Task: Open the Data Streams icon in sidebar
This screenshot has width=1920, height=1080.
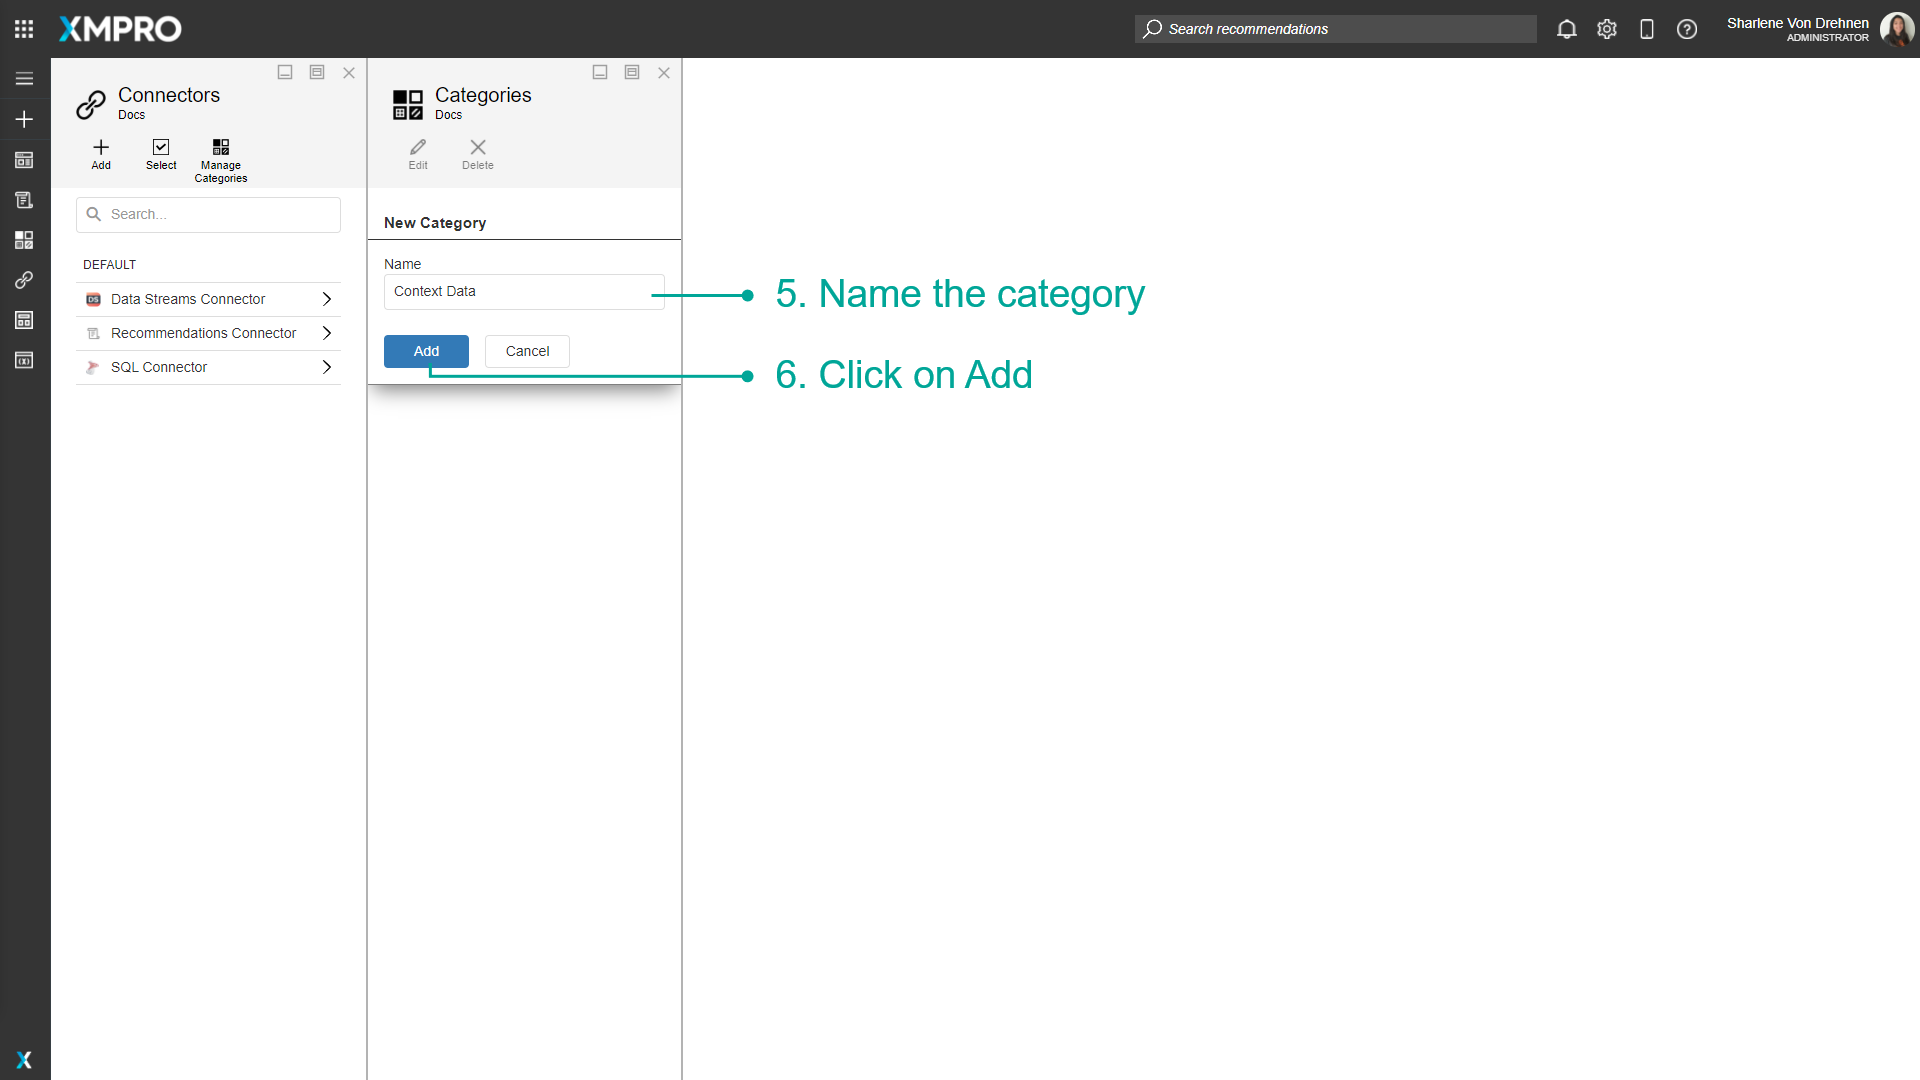Action: click(24, 160)
